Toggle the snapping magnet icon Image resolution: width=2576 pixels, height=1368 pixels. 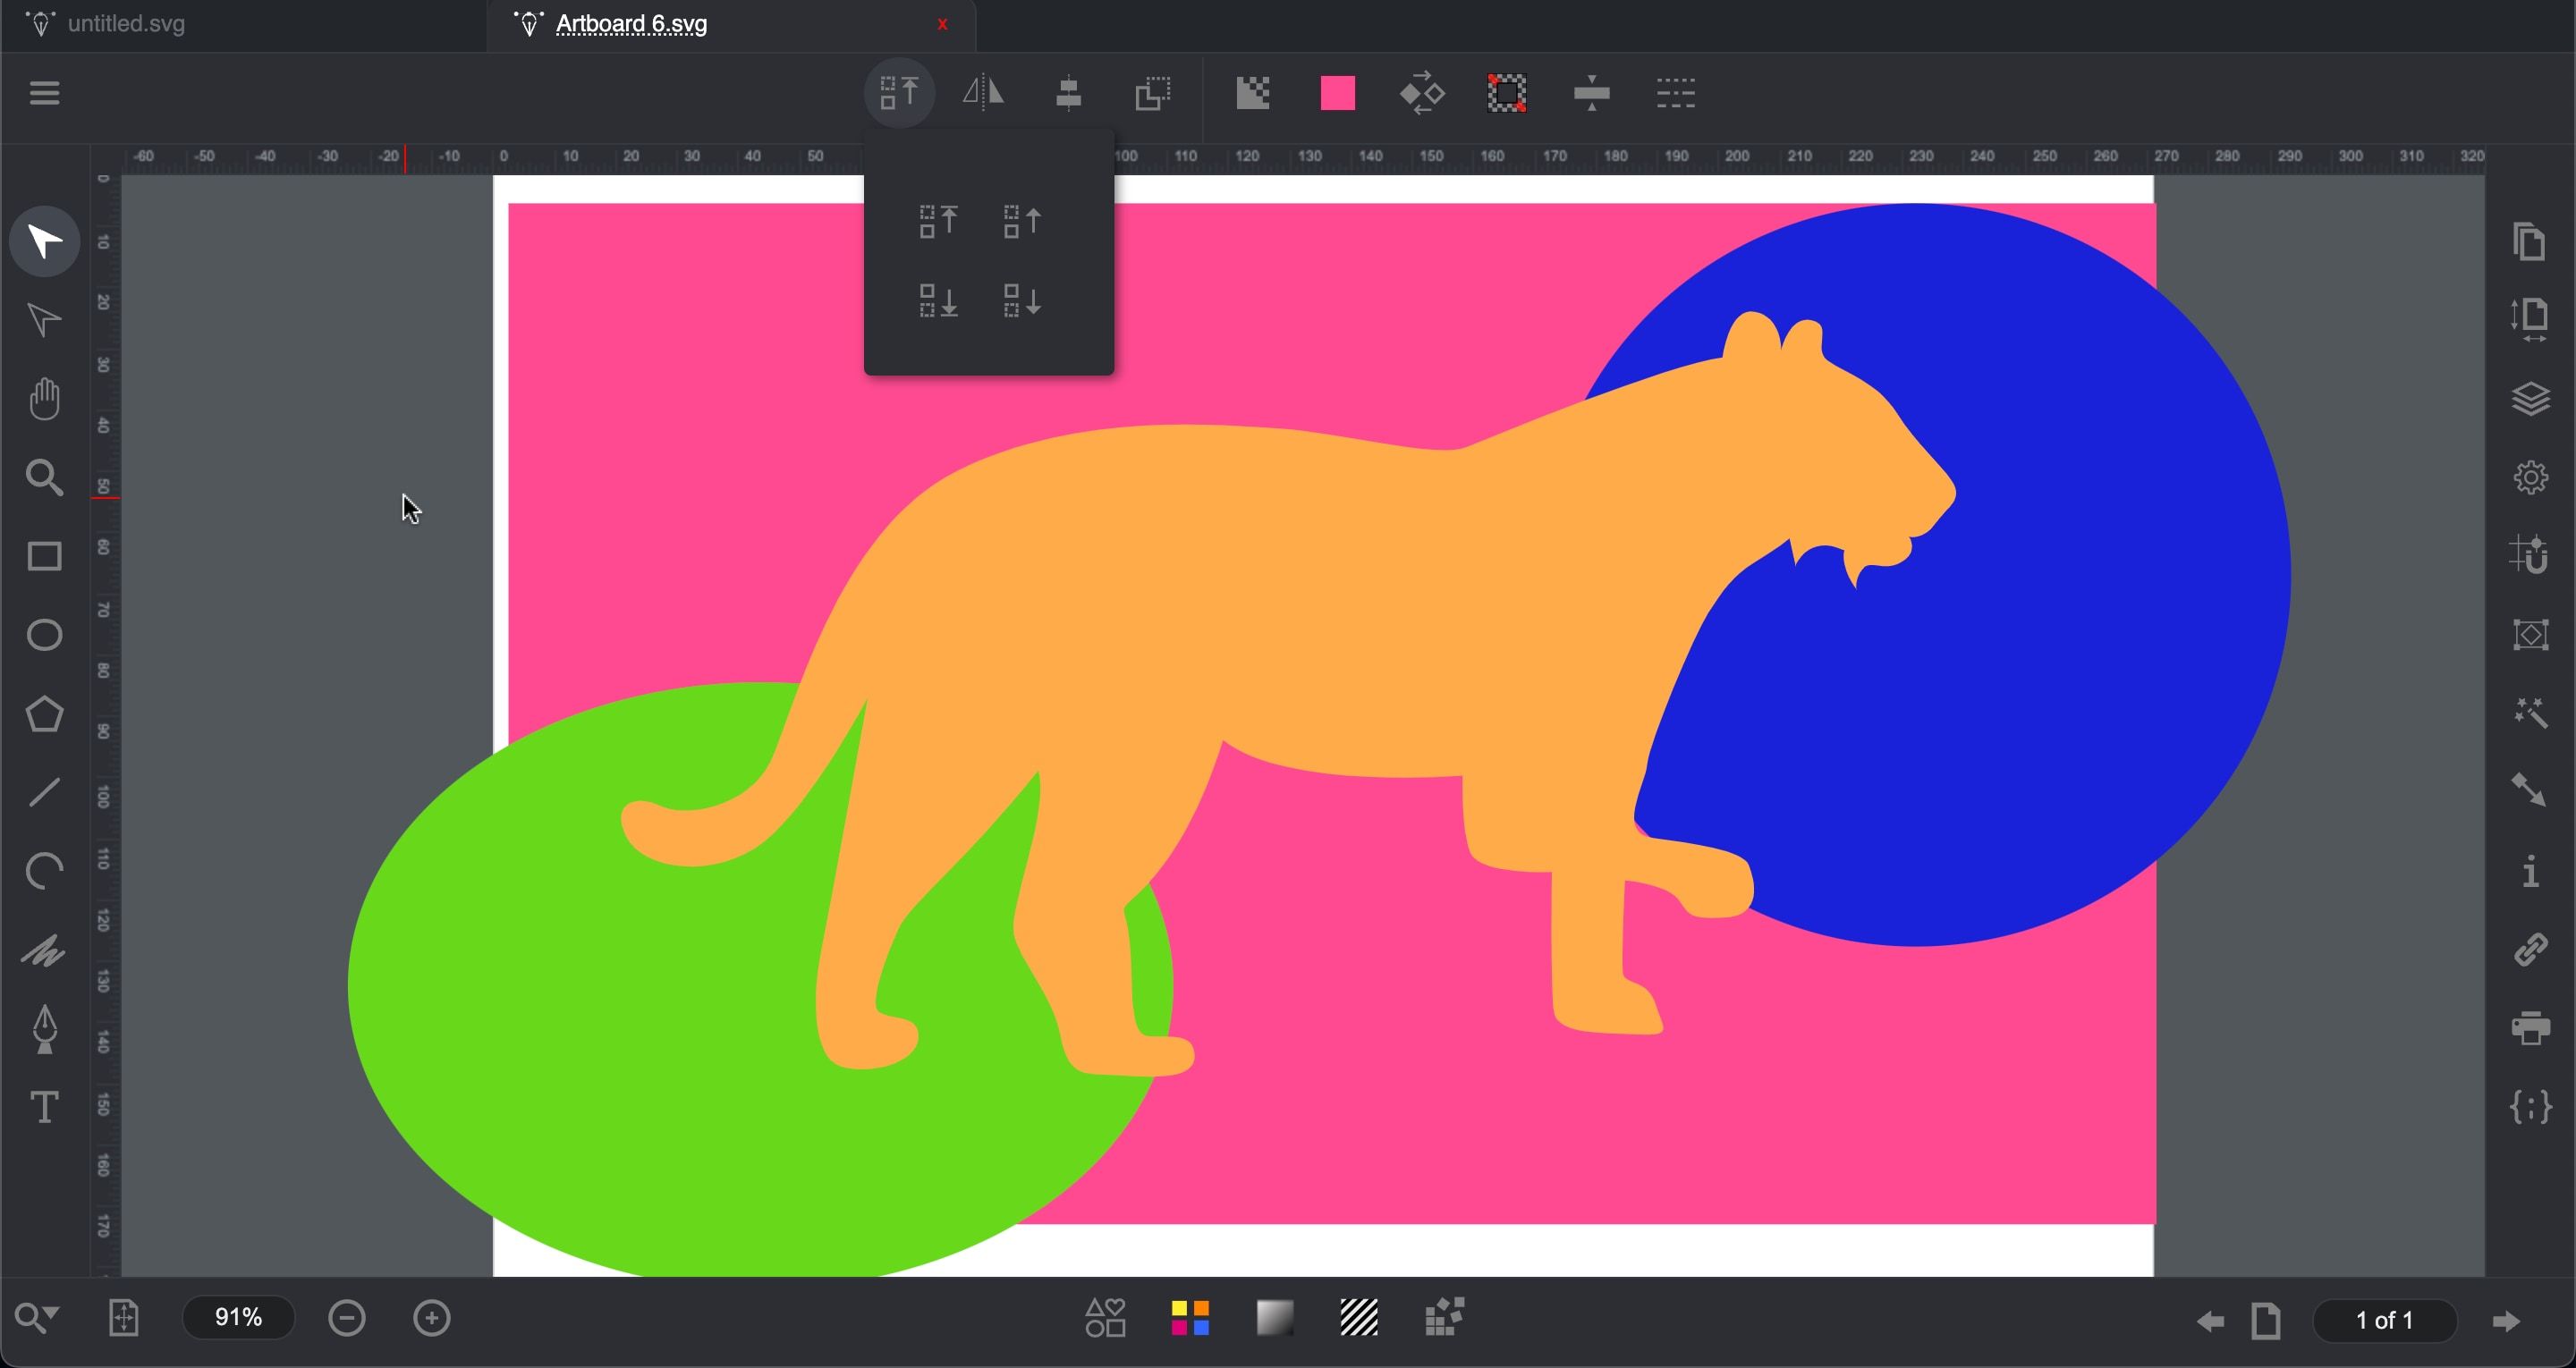[x=2530, y=556]
